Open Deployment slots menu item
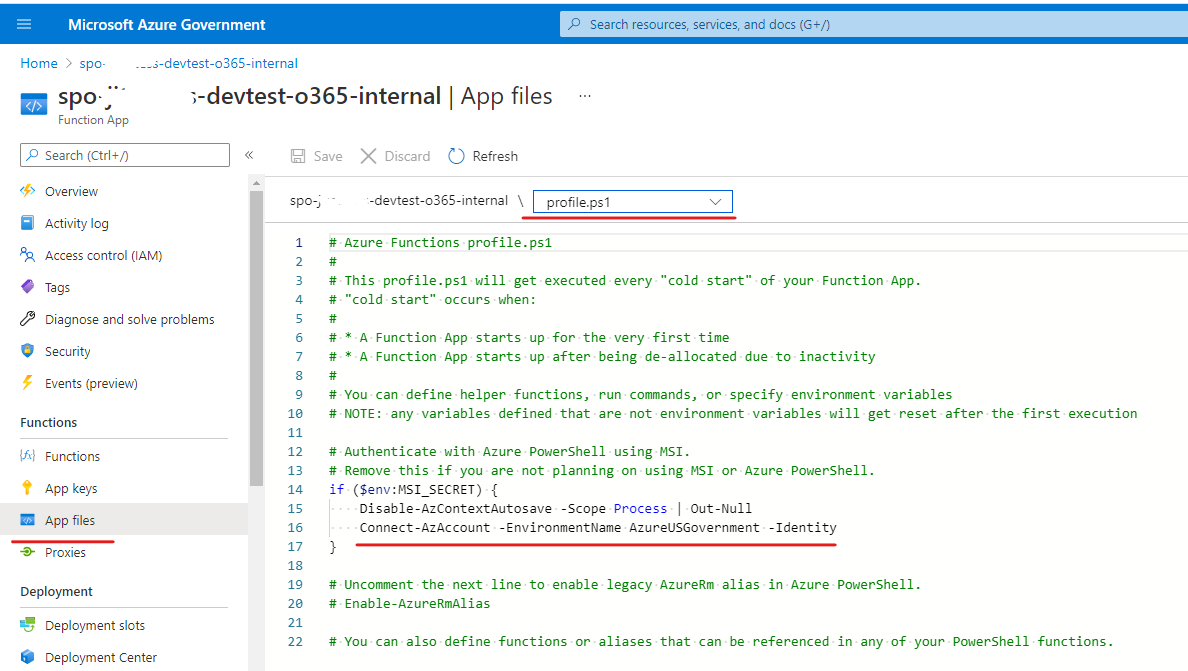 point(95,625)
